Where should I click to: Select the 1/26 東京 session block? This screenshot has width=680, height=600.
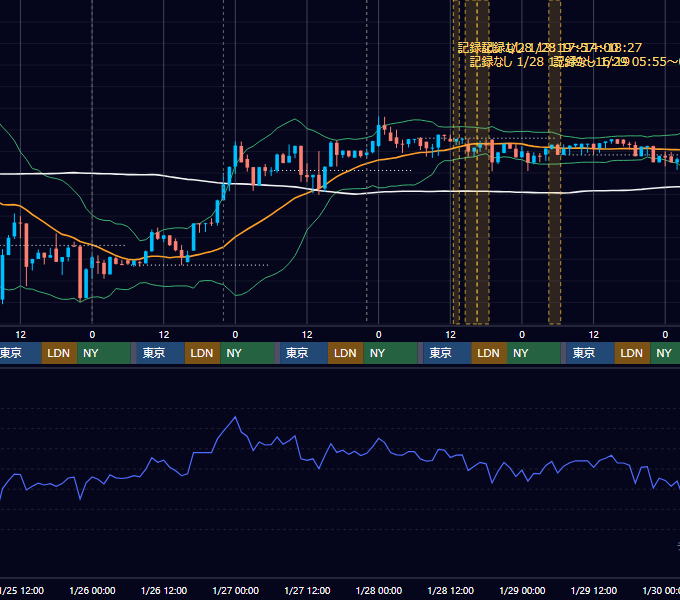160,353
